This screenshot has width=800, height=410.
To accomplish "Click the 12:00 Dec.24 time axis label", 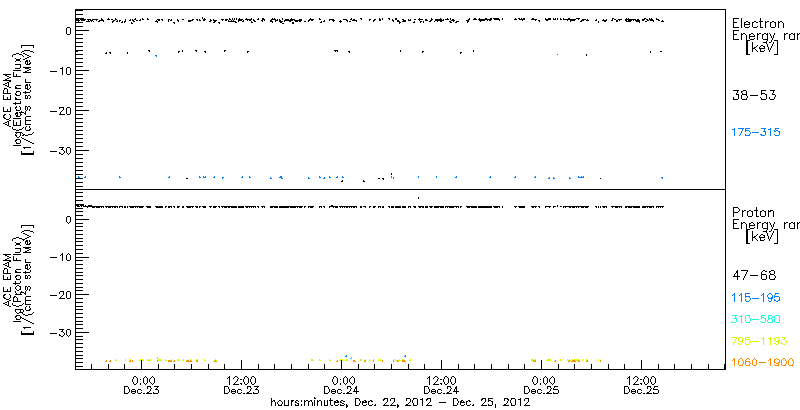I will coord(441,387).
